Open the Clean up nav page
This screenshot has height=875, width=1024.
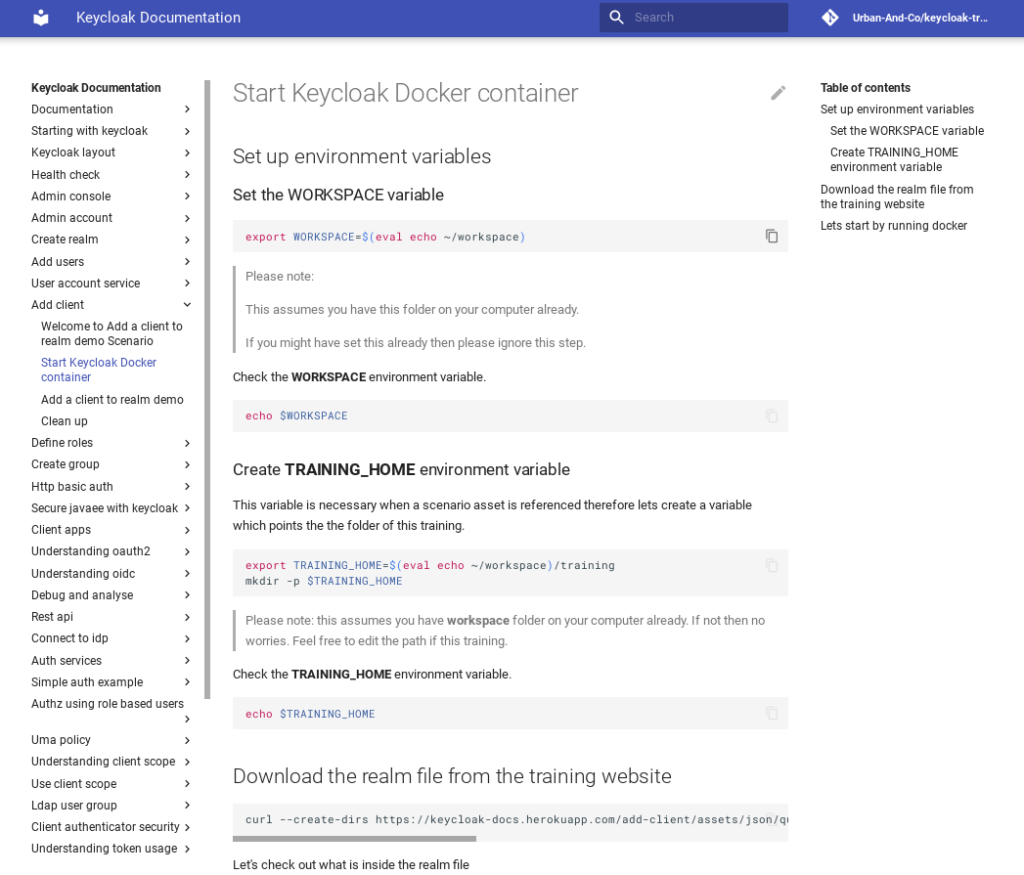pyautogui.click(x=64, y=421)
